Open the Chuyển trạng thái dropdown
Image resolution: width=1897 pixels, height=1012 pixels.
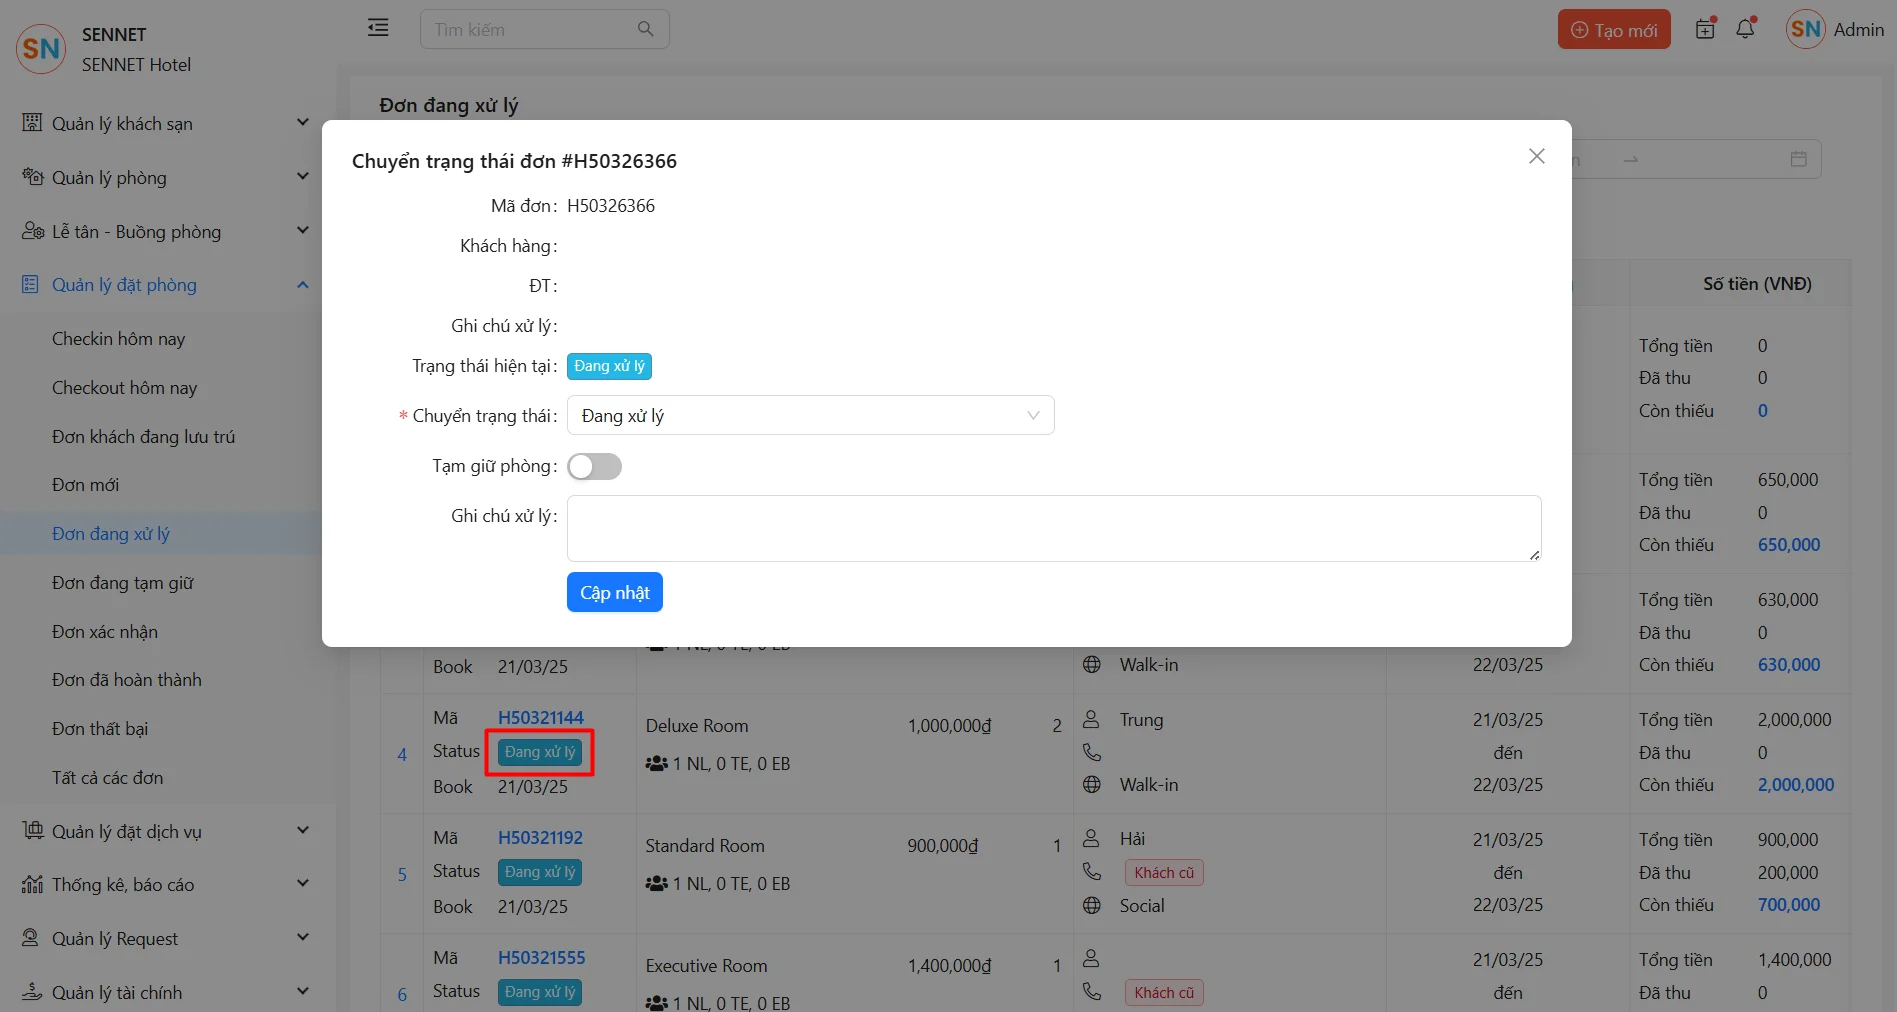(810, 416)
